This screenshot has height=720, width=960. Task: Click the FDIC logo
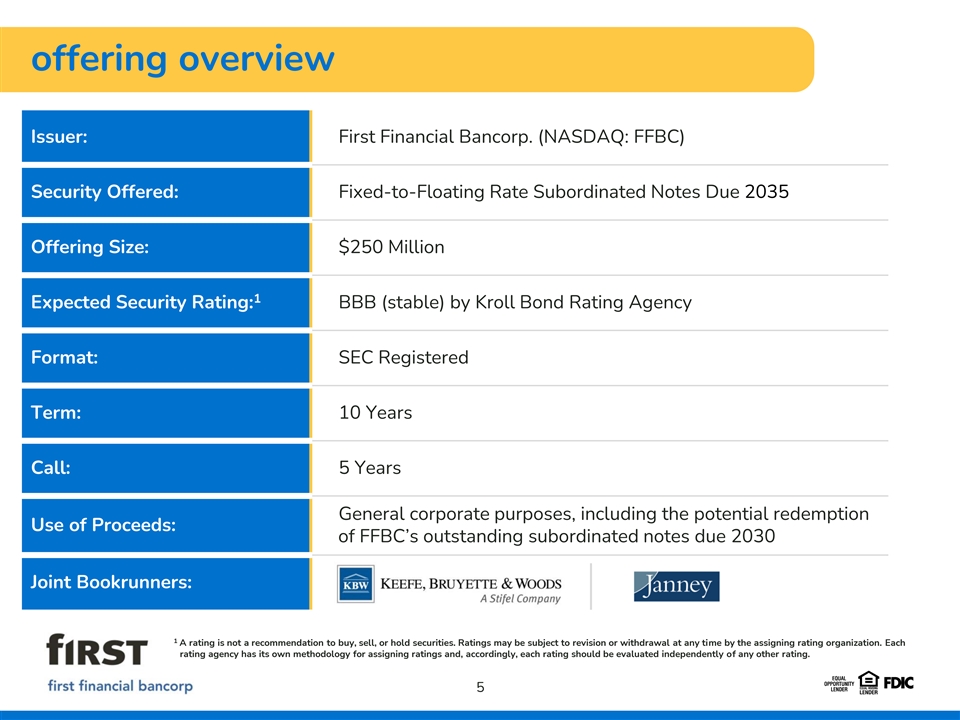(x=898, y=682)
